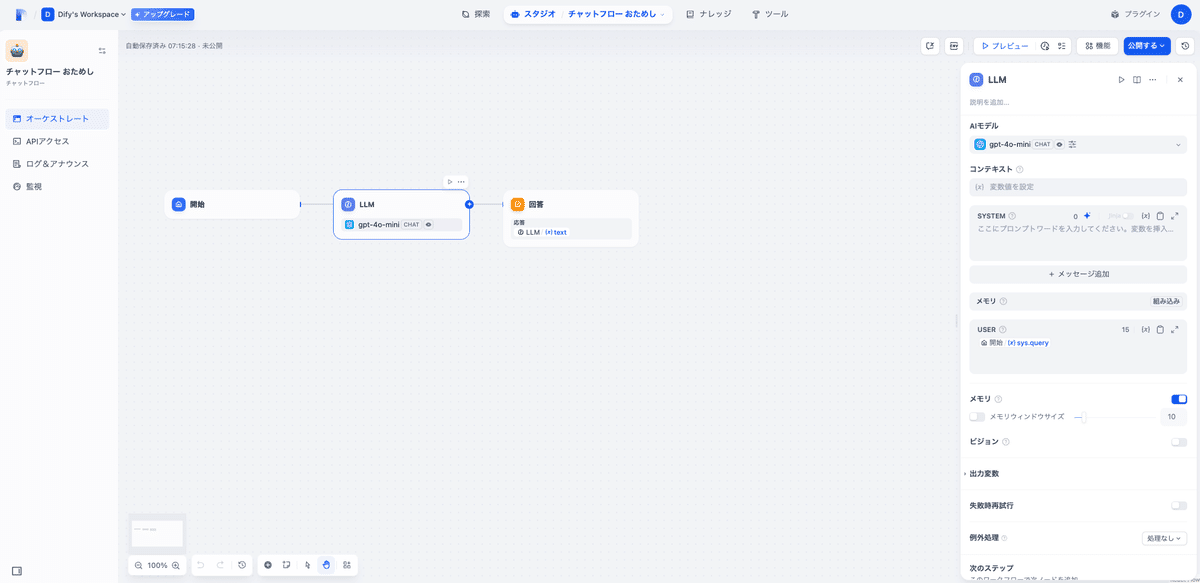Screen dimensions: 1200x583
Task: Open AI model gpt-4o-mini dropdown
Action: coord(1078,144)
